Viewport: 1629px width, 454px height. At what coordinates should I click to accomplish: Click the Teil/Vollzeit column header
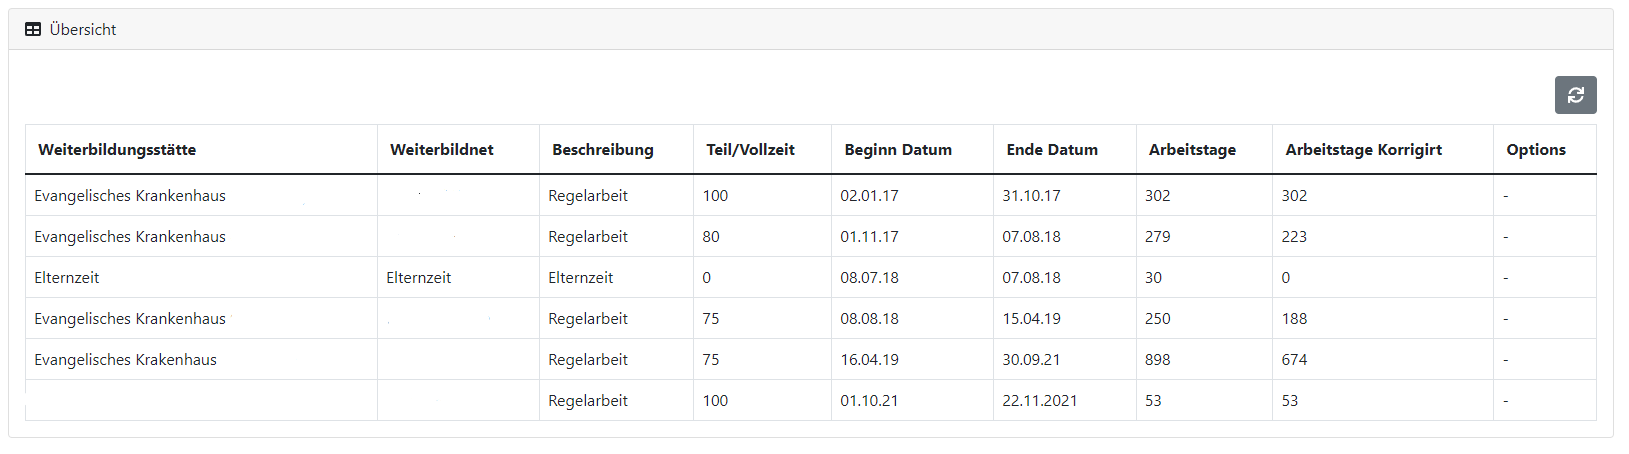point(750,150)
